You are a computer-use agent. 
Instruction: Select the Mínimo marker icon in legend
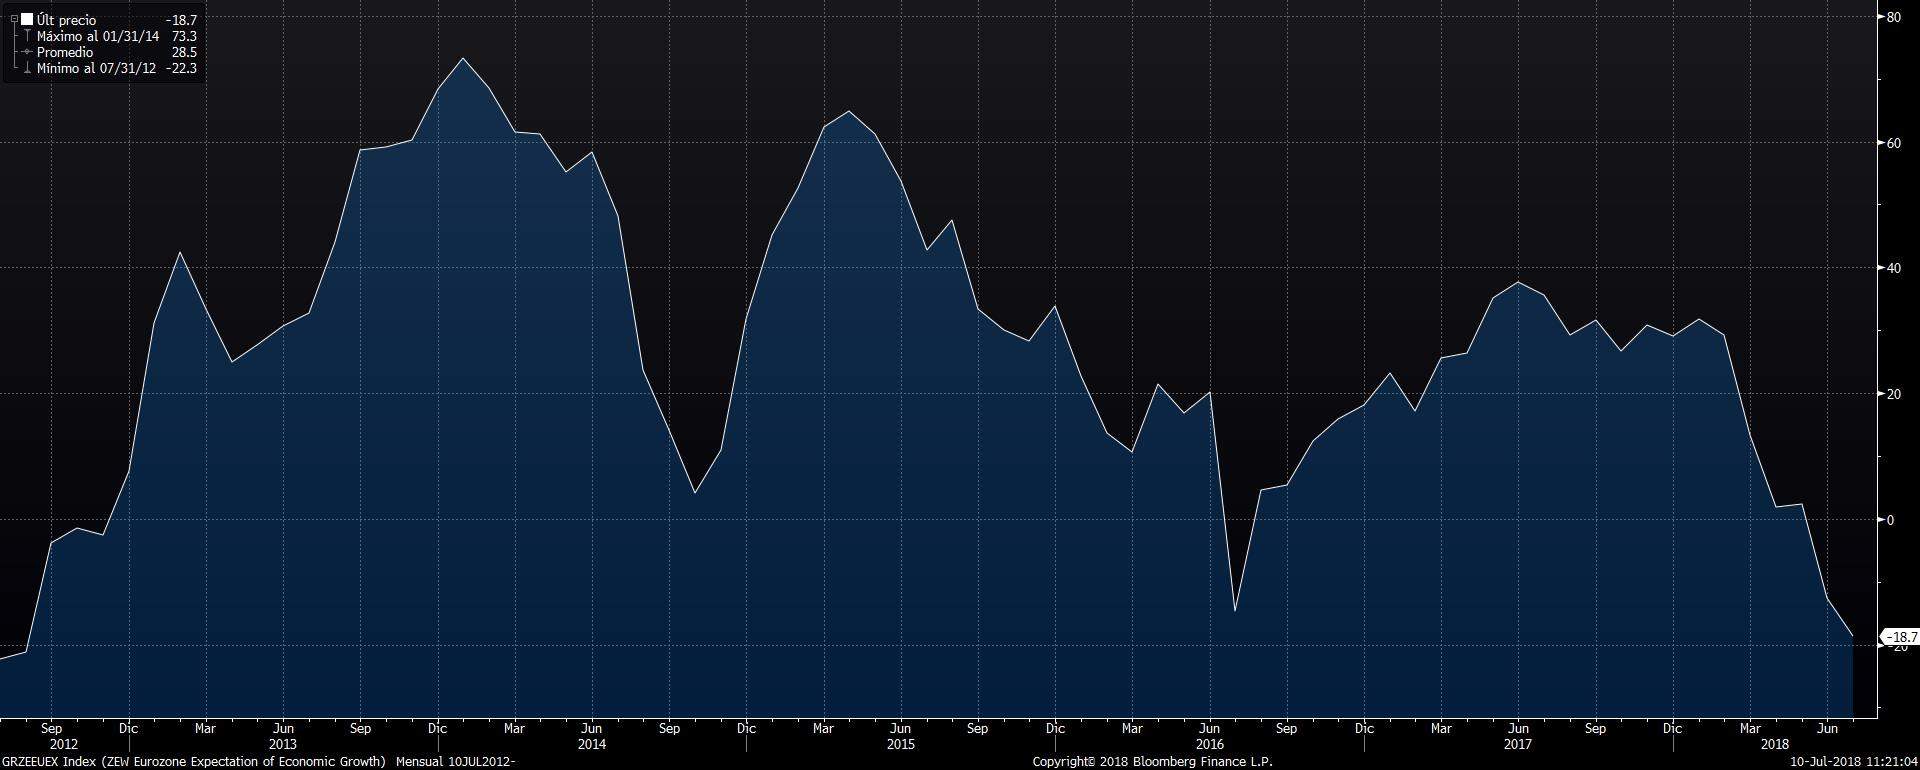27,68
